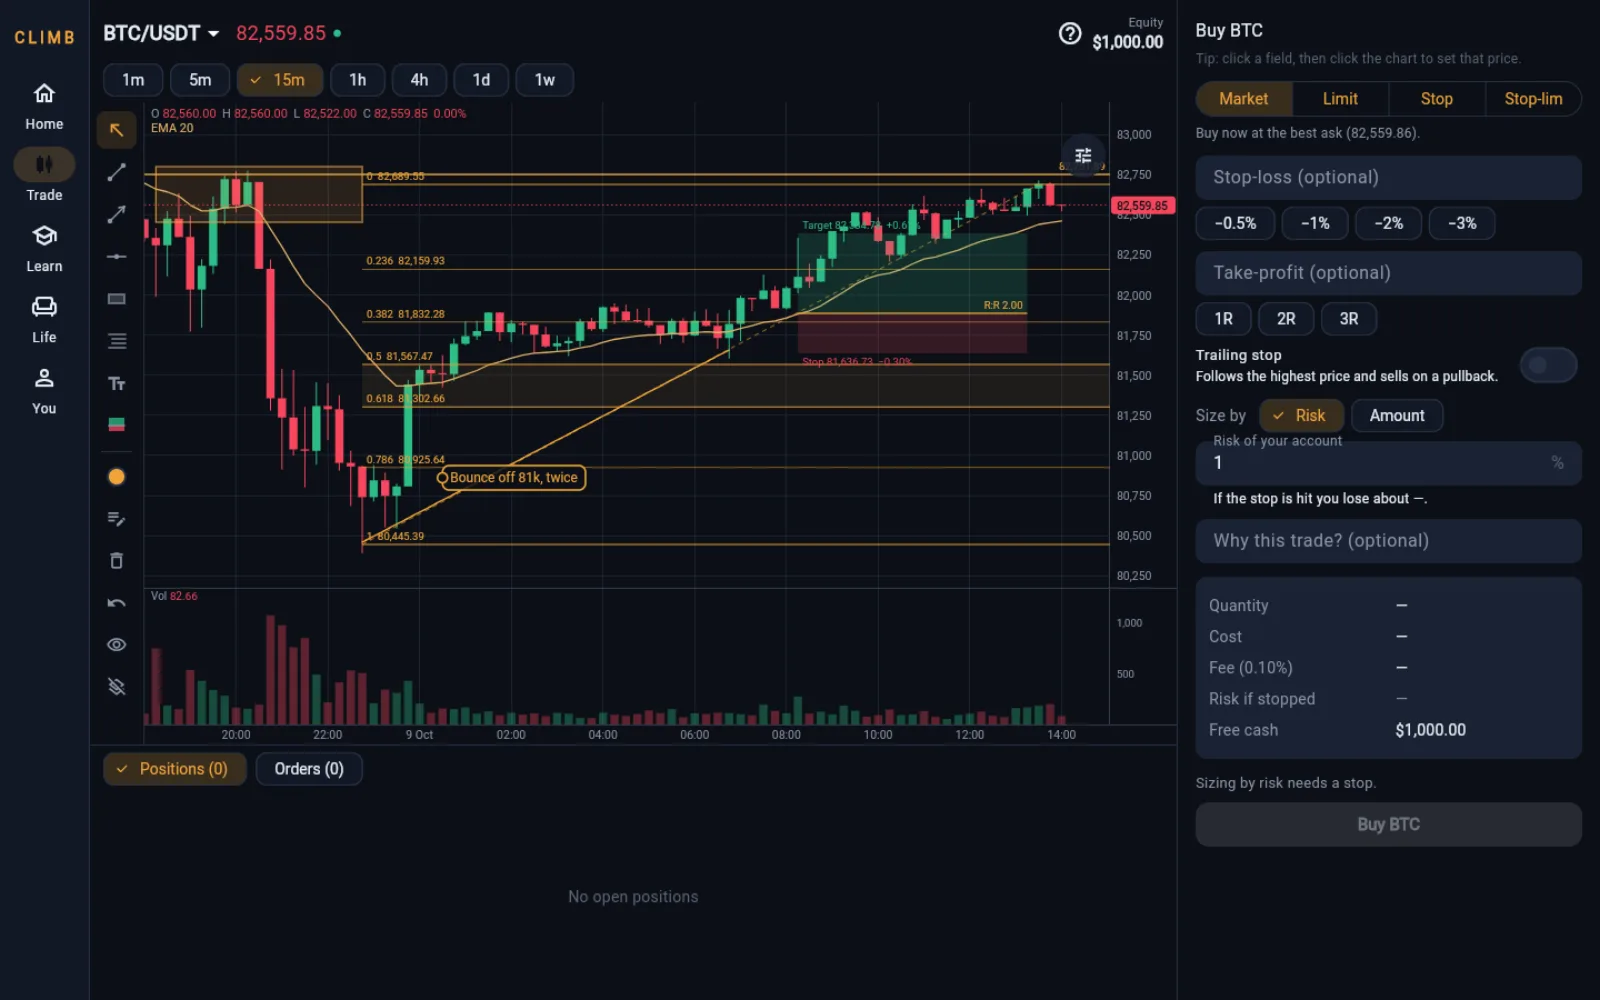
Task: Open the orange drawing color swatch
Action: tap(116, 477)
